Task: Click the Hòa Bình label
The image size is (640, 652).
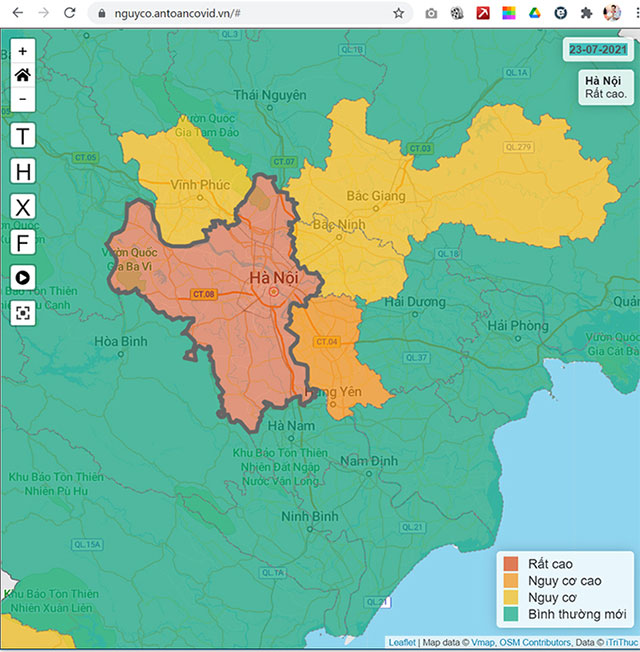Action: (121, 341)
